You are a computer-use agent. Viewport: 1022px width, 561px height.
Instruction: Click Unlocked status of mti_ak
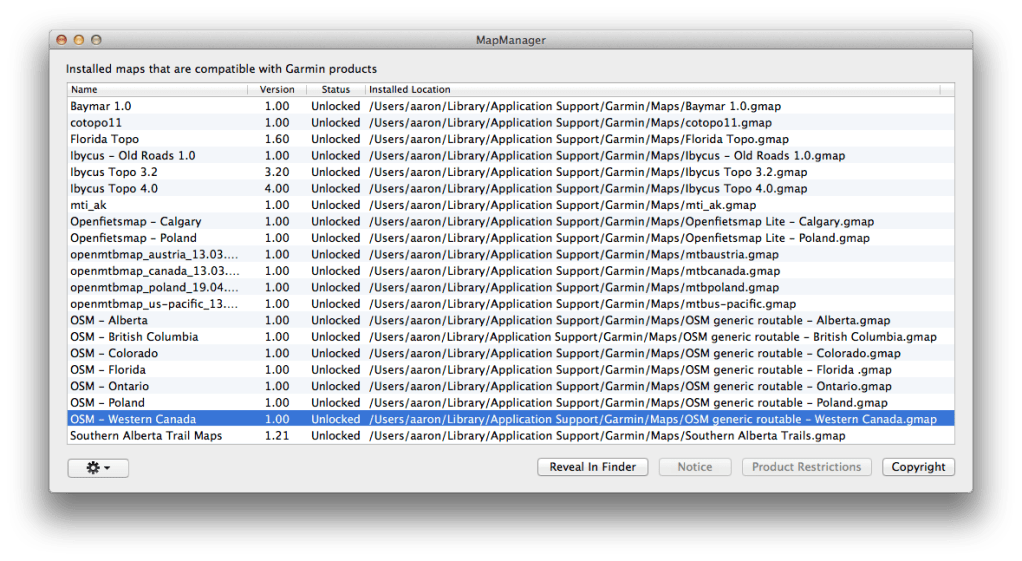click(x=336, y=205)
